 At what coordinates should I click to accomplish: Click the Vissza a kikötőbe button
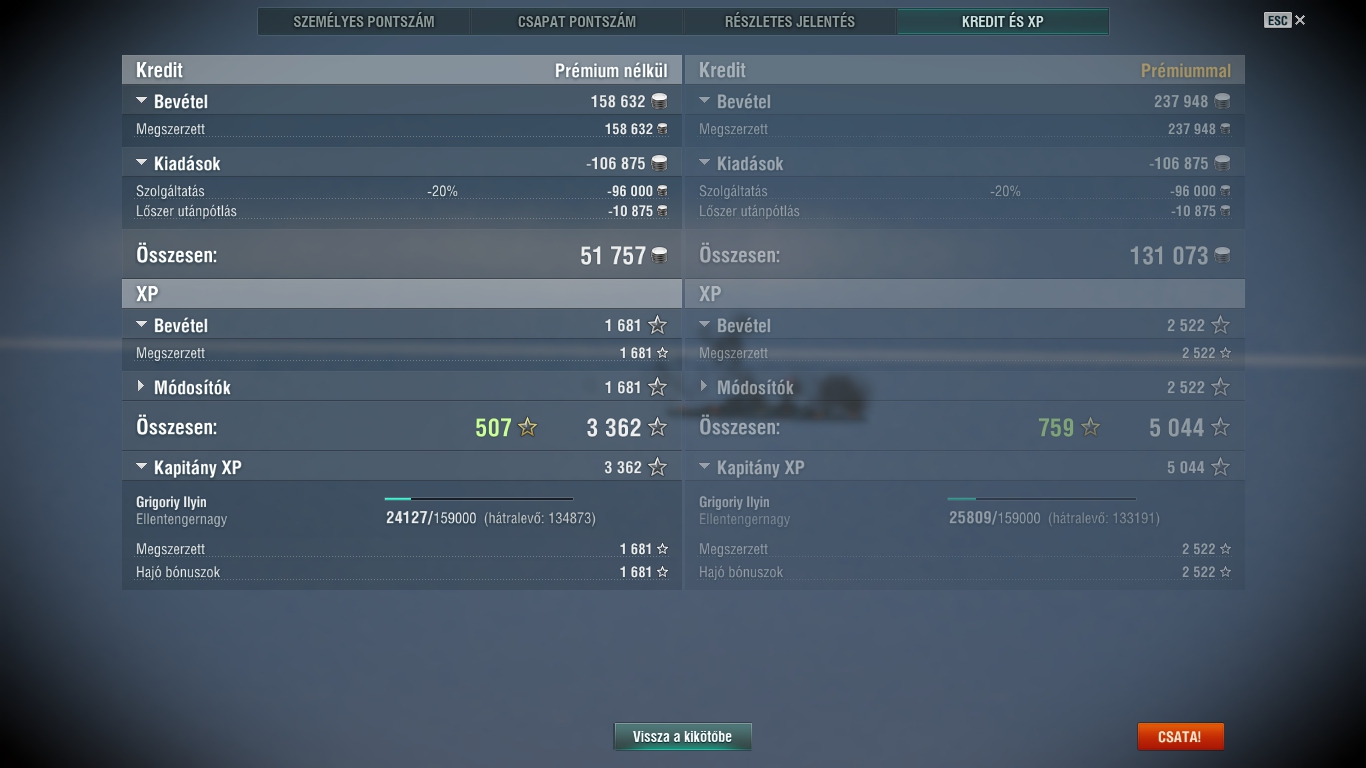click(x=682, y=737)
